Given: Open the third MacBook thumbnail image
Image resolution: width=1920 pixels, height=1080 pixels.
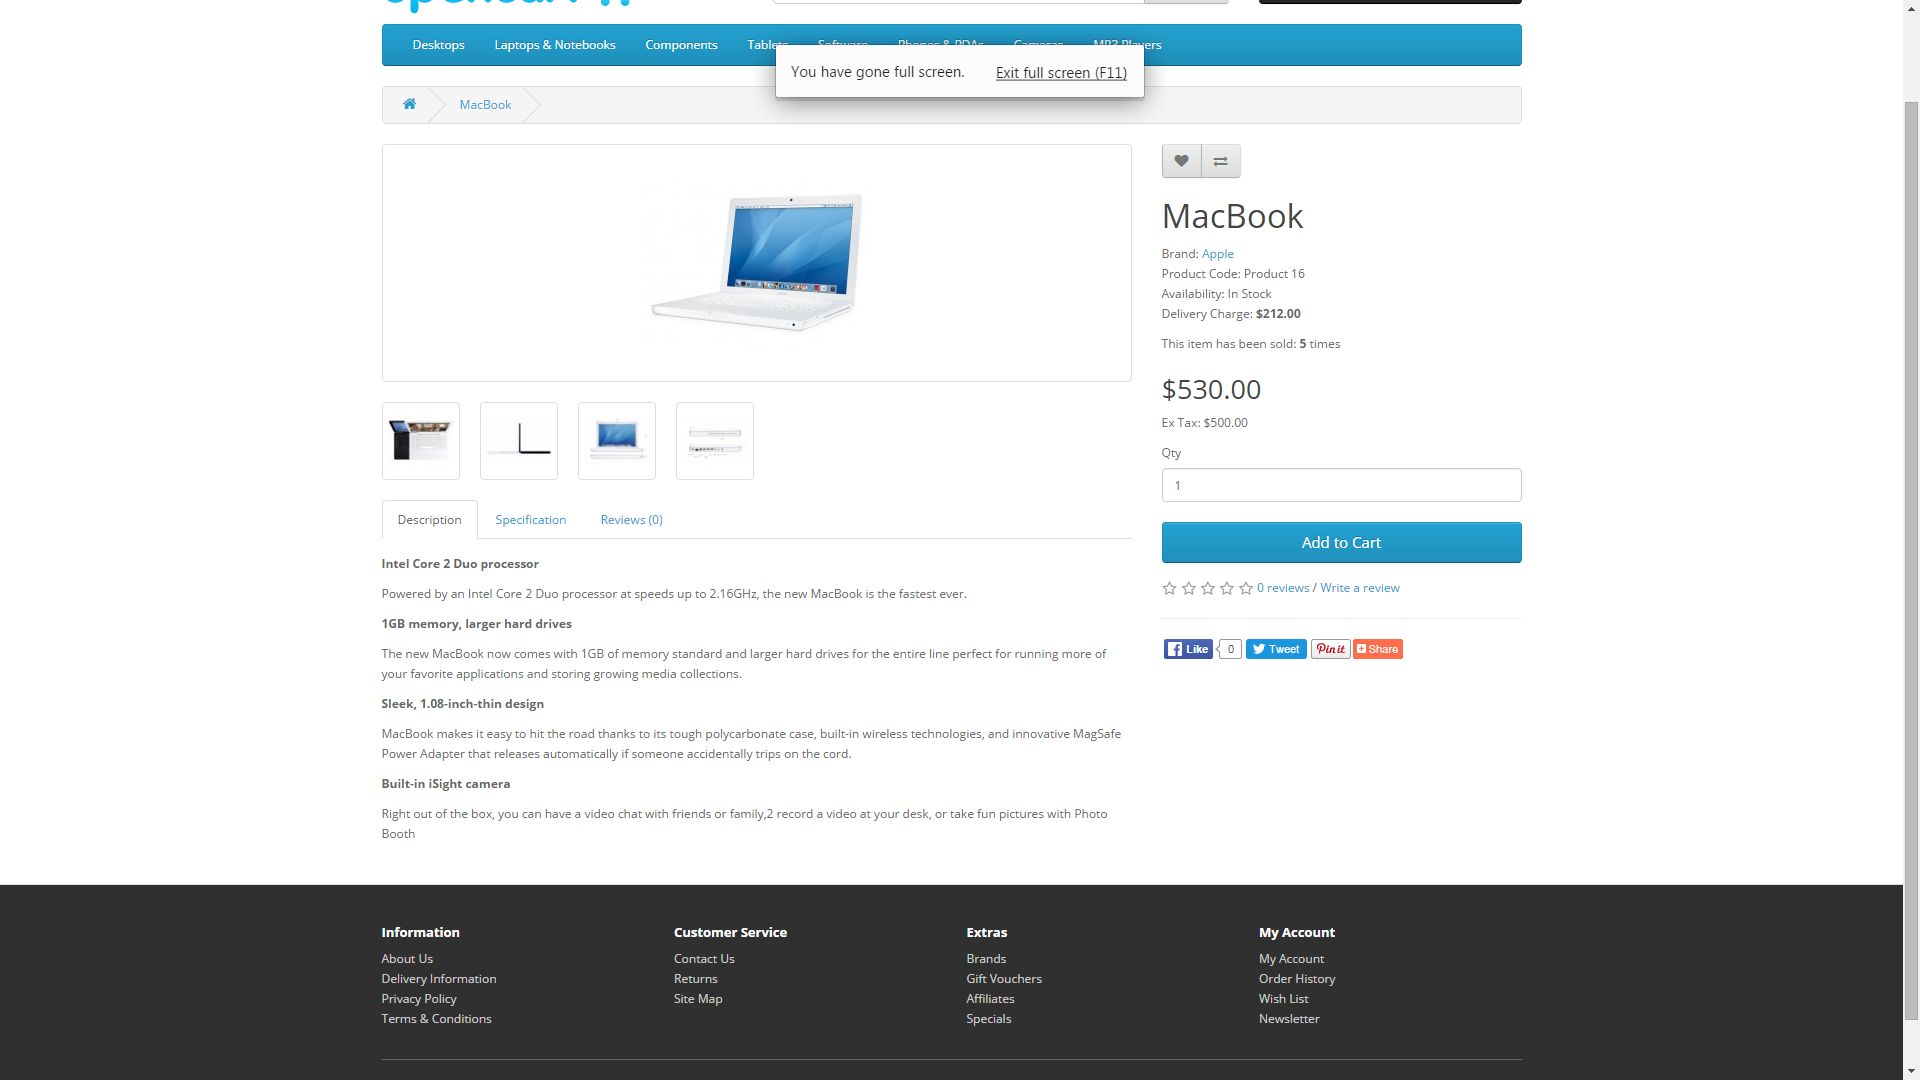Looking at the screenshot, I should [617, 441].
